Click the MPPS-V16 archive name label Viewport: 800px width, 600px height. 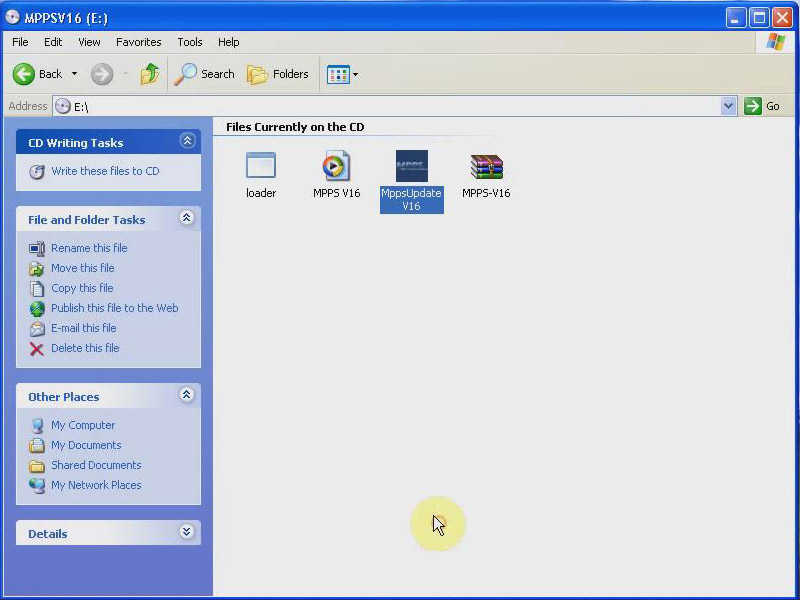(486, 193)
